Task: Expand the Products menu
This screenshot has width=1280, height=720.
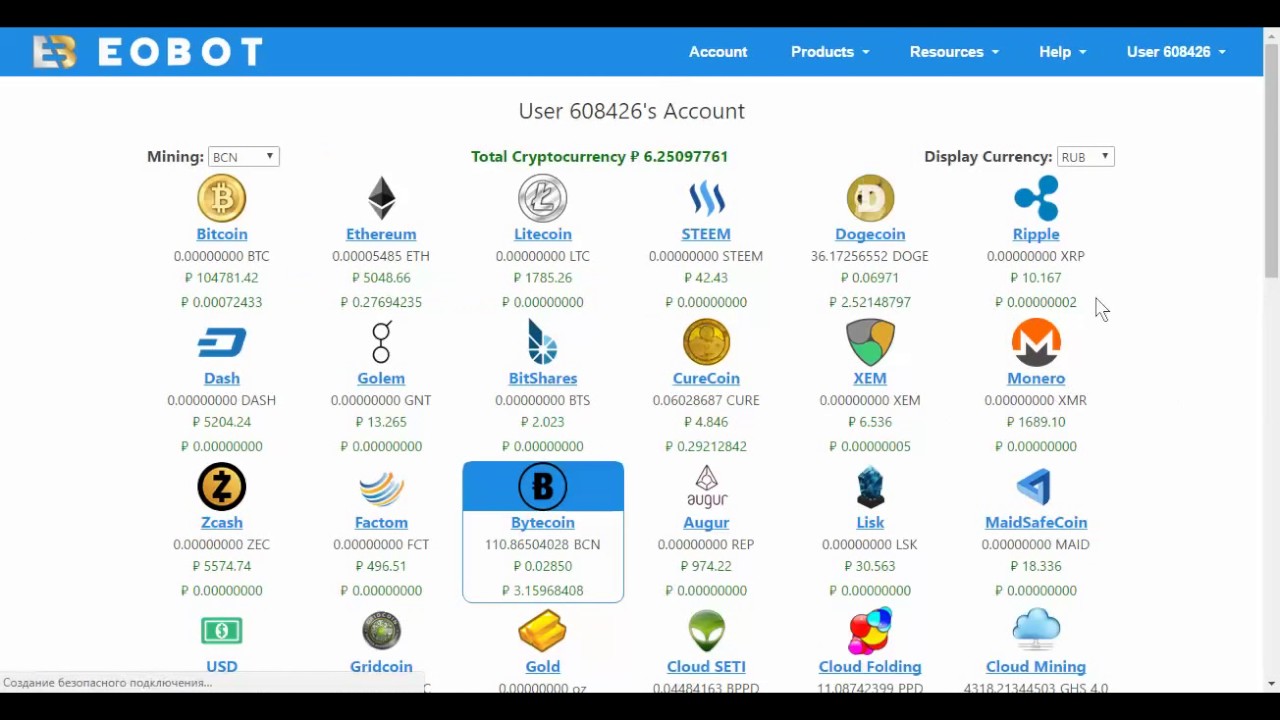Action: tap(830, 52)
